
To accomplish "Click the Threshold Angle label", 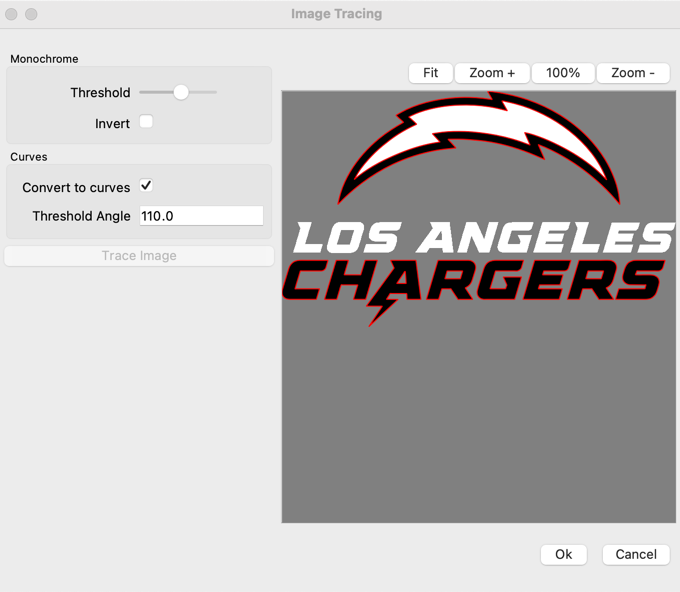I will (x=82, y=216).
